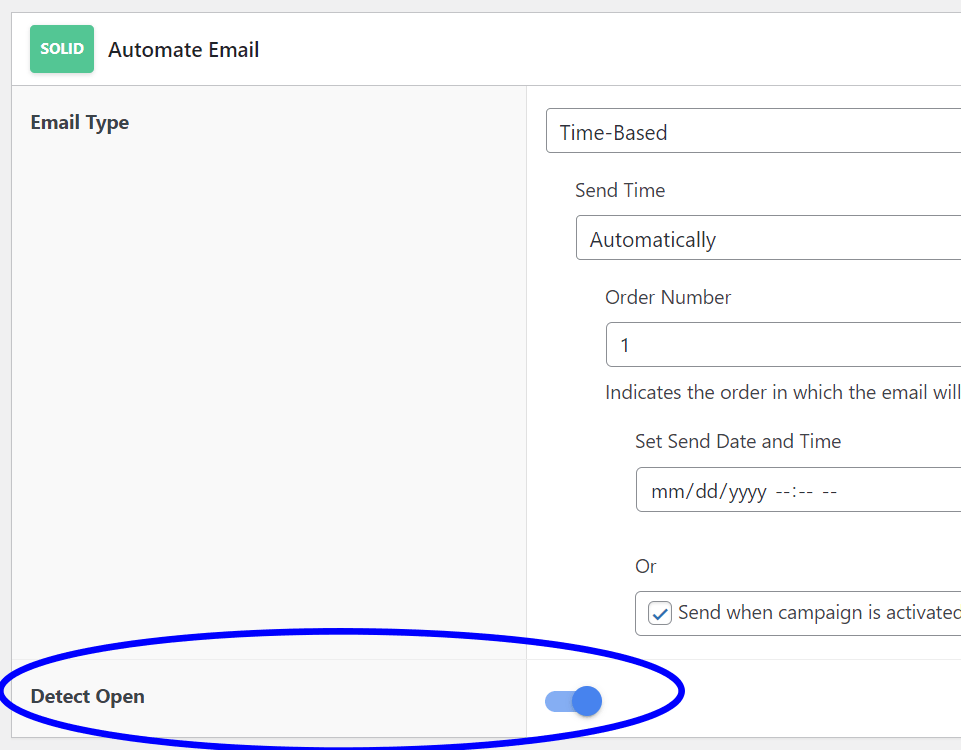Screen dimensions: 961x750
Task: Highlight the value 1 in Order Number
Action: coord(626,344)
